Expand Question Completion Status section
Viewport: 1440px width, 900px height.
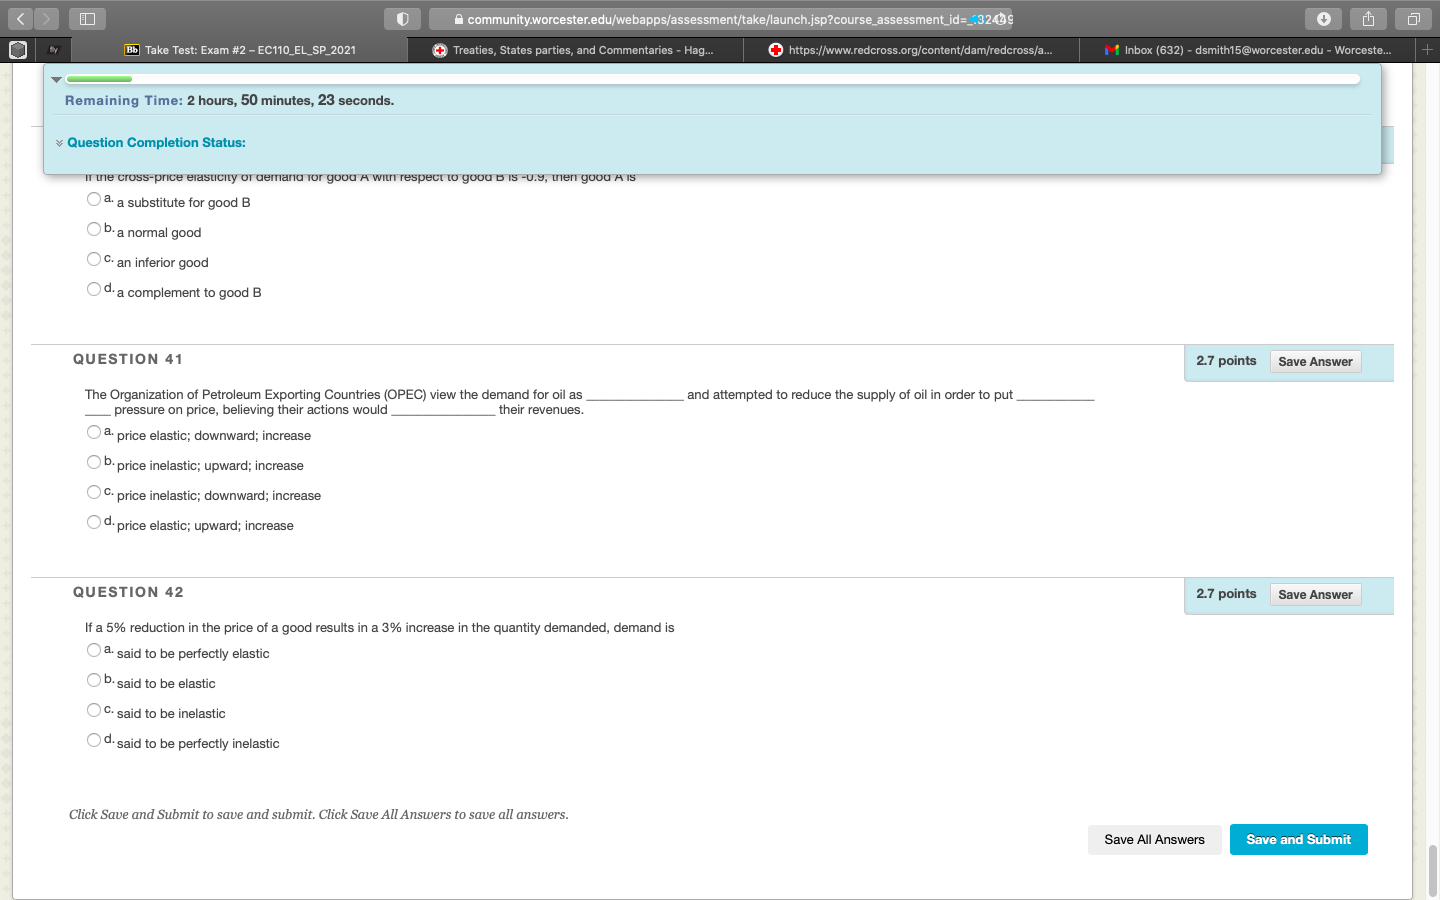pyautogui.click(x=155, y=143)
